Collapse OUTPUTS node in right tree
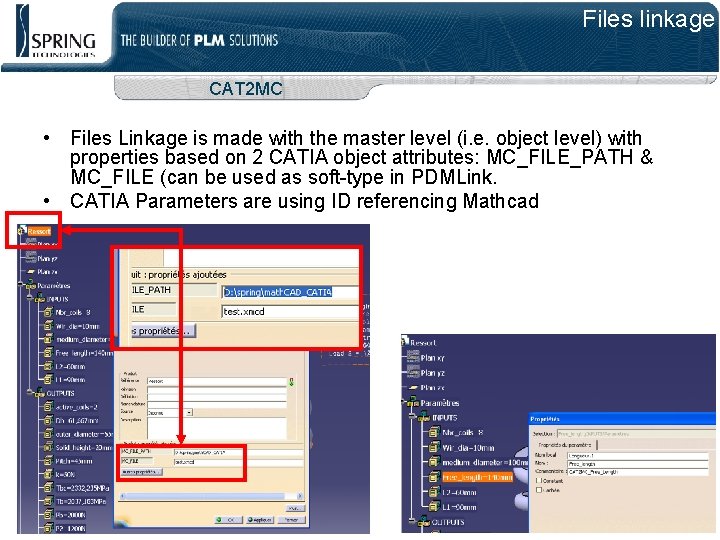720x540 pixels. (x=414, y=521)
